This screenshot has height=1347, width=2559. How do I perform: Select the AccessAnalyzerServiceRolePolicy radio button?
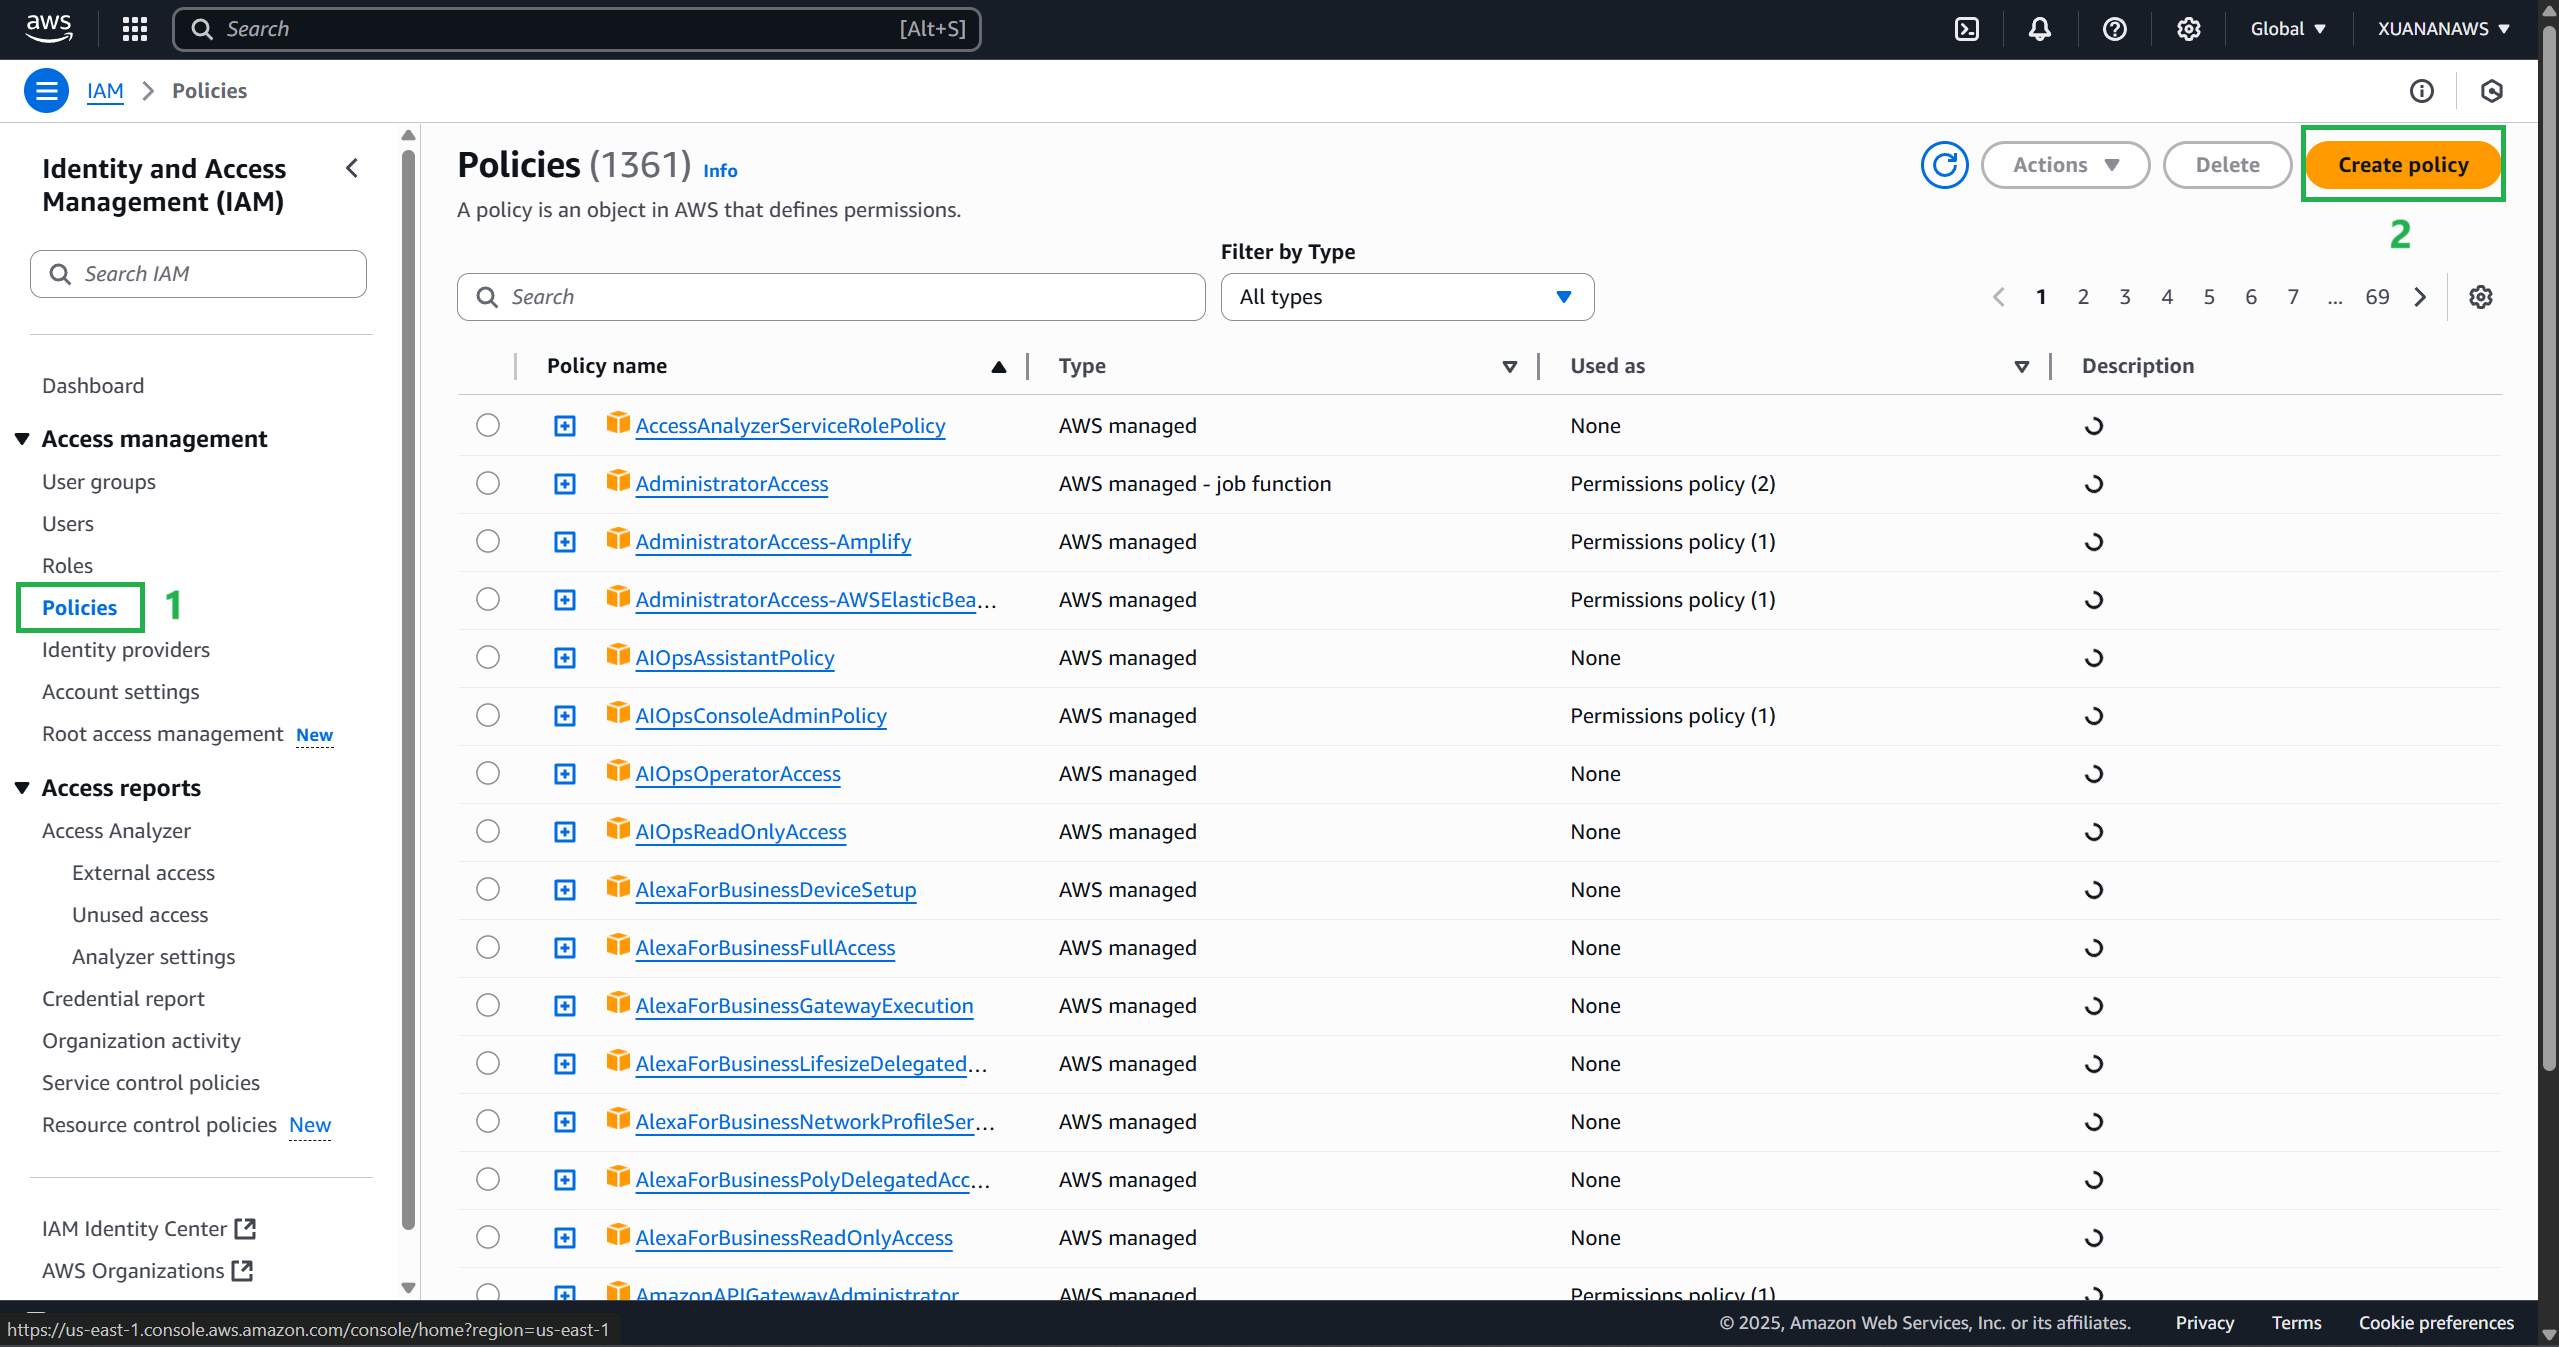click(488, 426)
